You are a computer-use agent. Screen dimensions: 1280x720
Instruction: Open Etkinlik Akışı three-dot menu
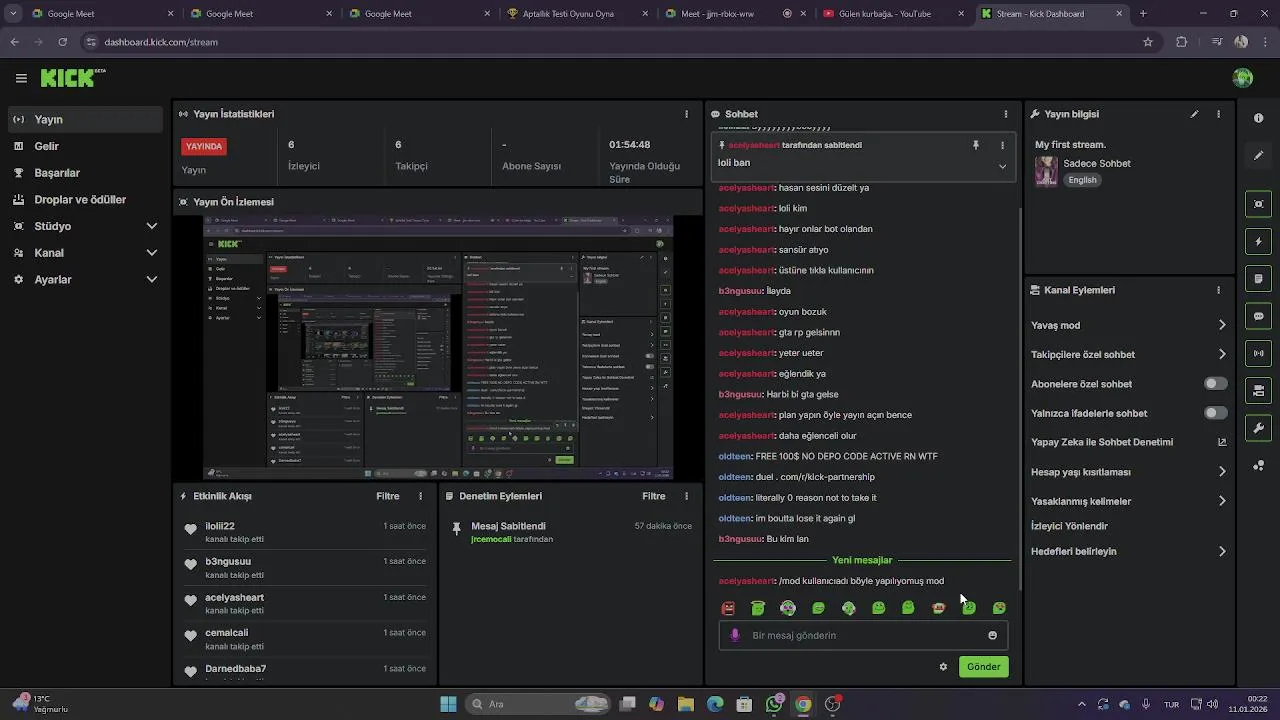tap(420, 496)
